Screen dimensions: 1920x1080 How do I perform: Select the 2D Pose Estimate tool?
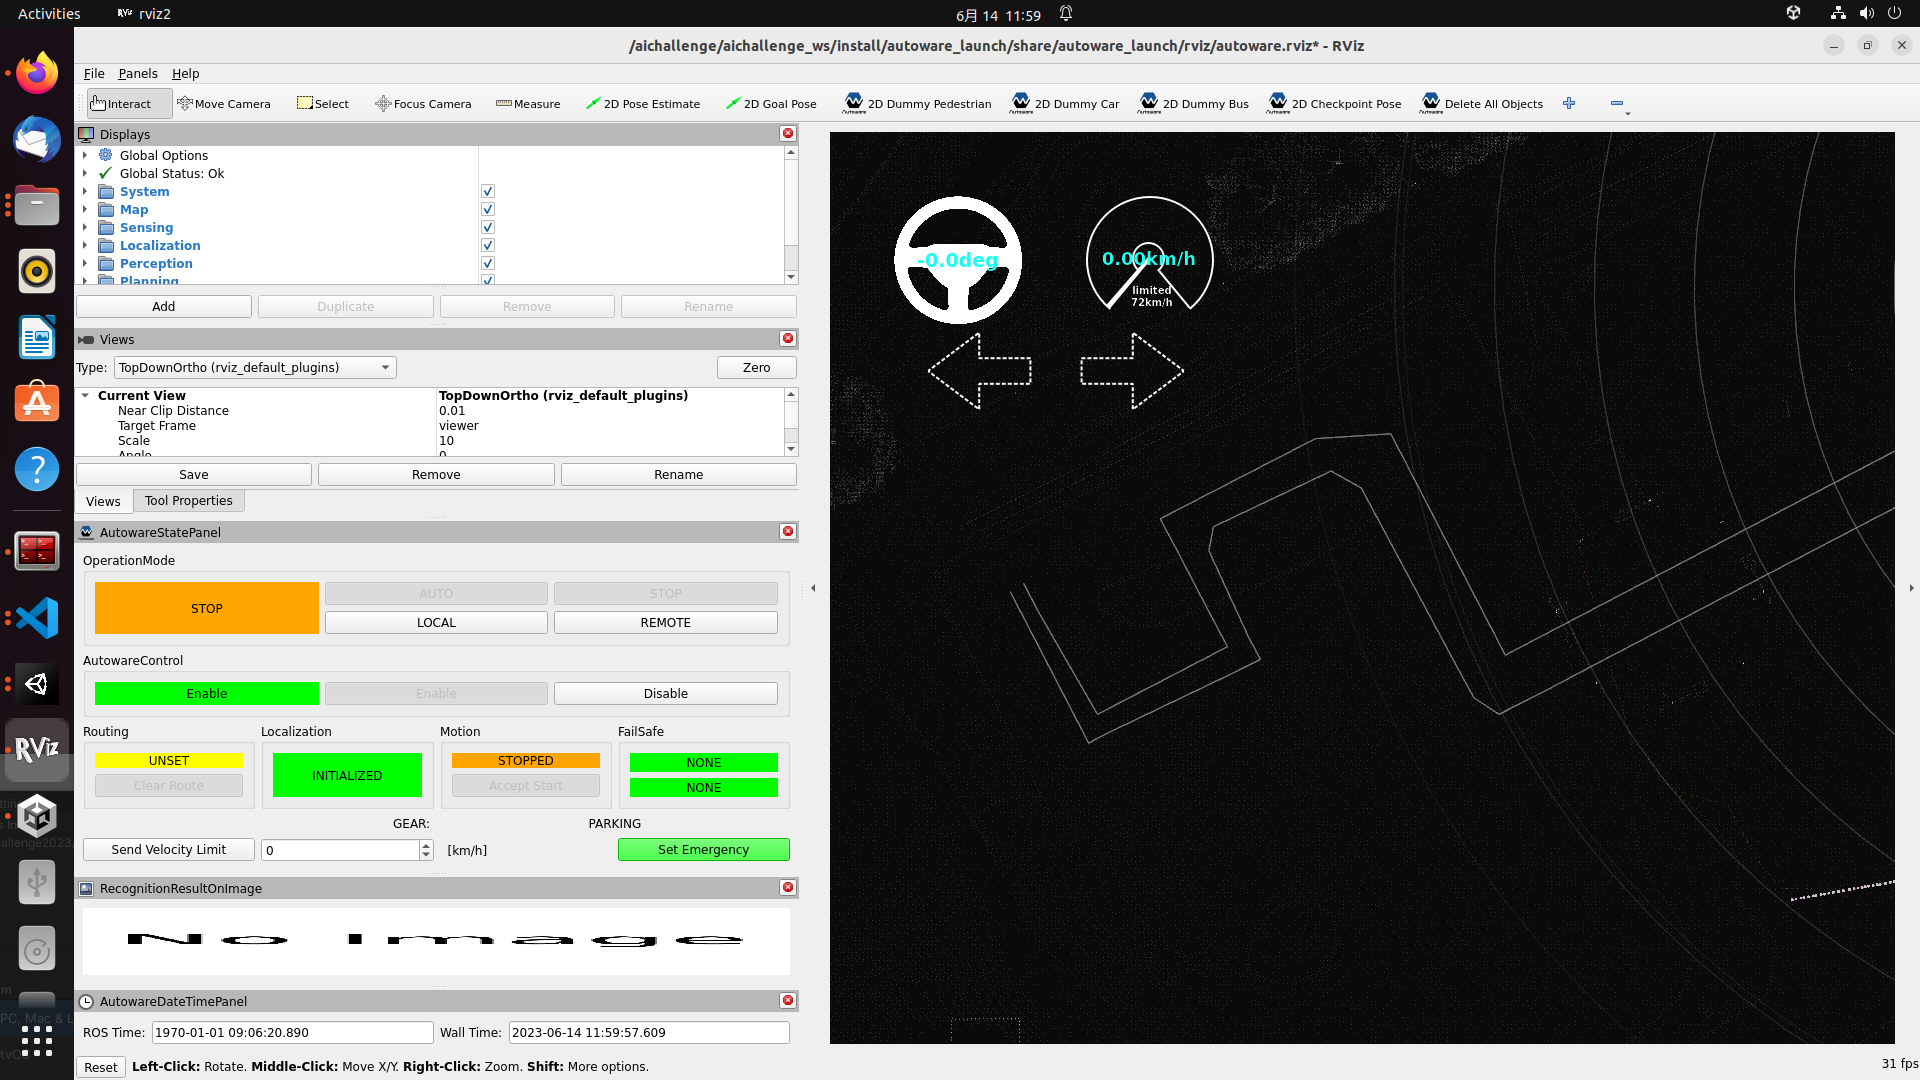[x=643, y=104]
